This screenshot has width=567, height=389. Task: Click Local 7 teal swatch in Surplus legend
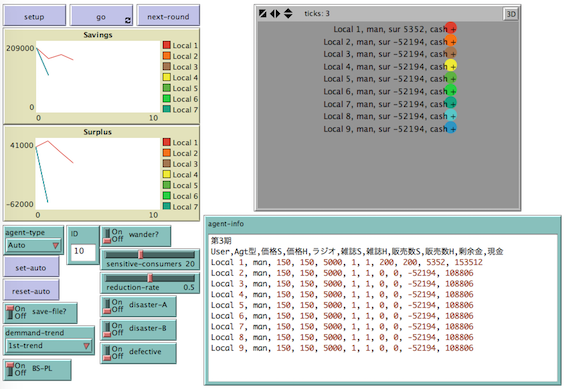(167, 206)
